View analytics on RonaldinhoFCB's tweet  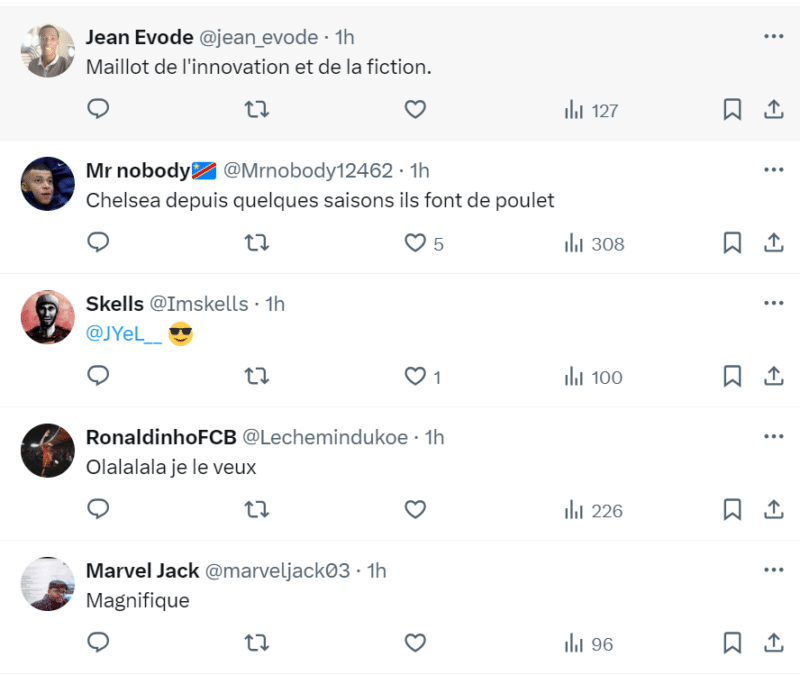click(x=593, y=511)
